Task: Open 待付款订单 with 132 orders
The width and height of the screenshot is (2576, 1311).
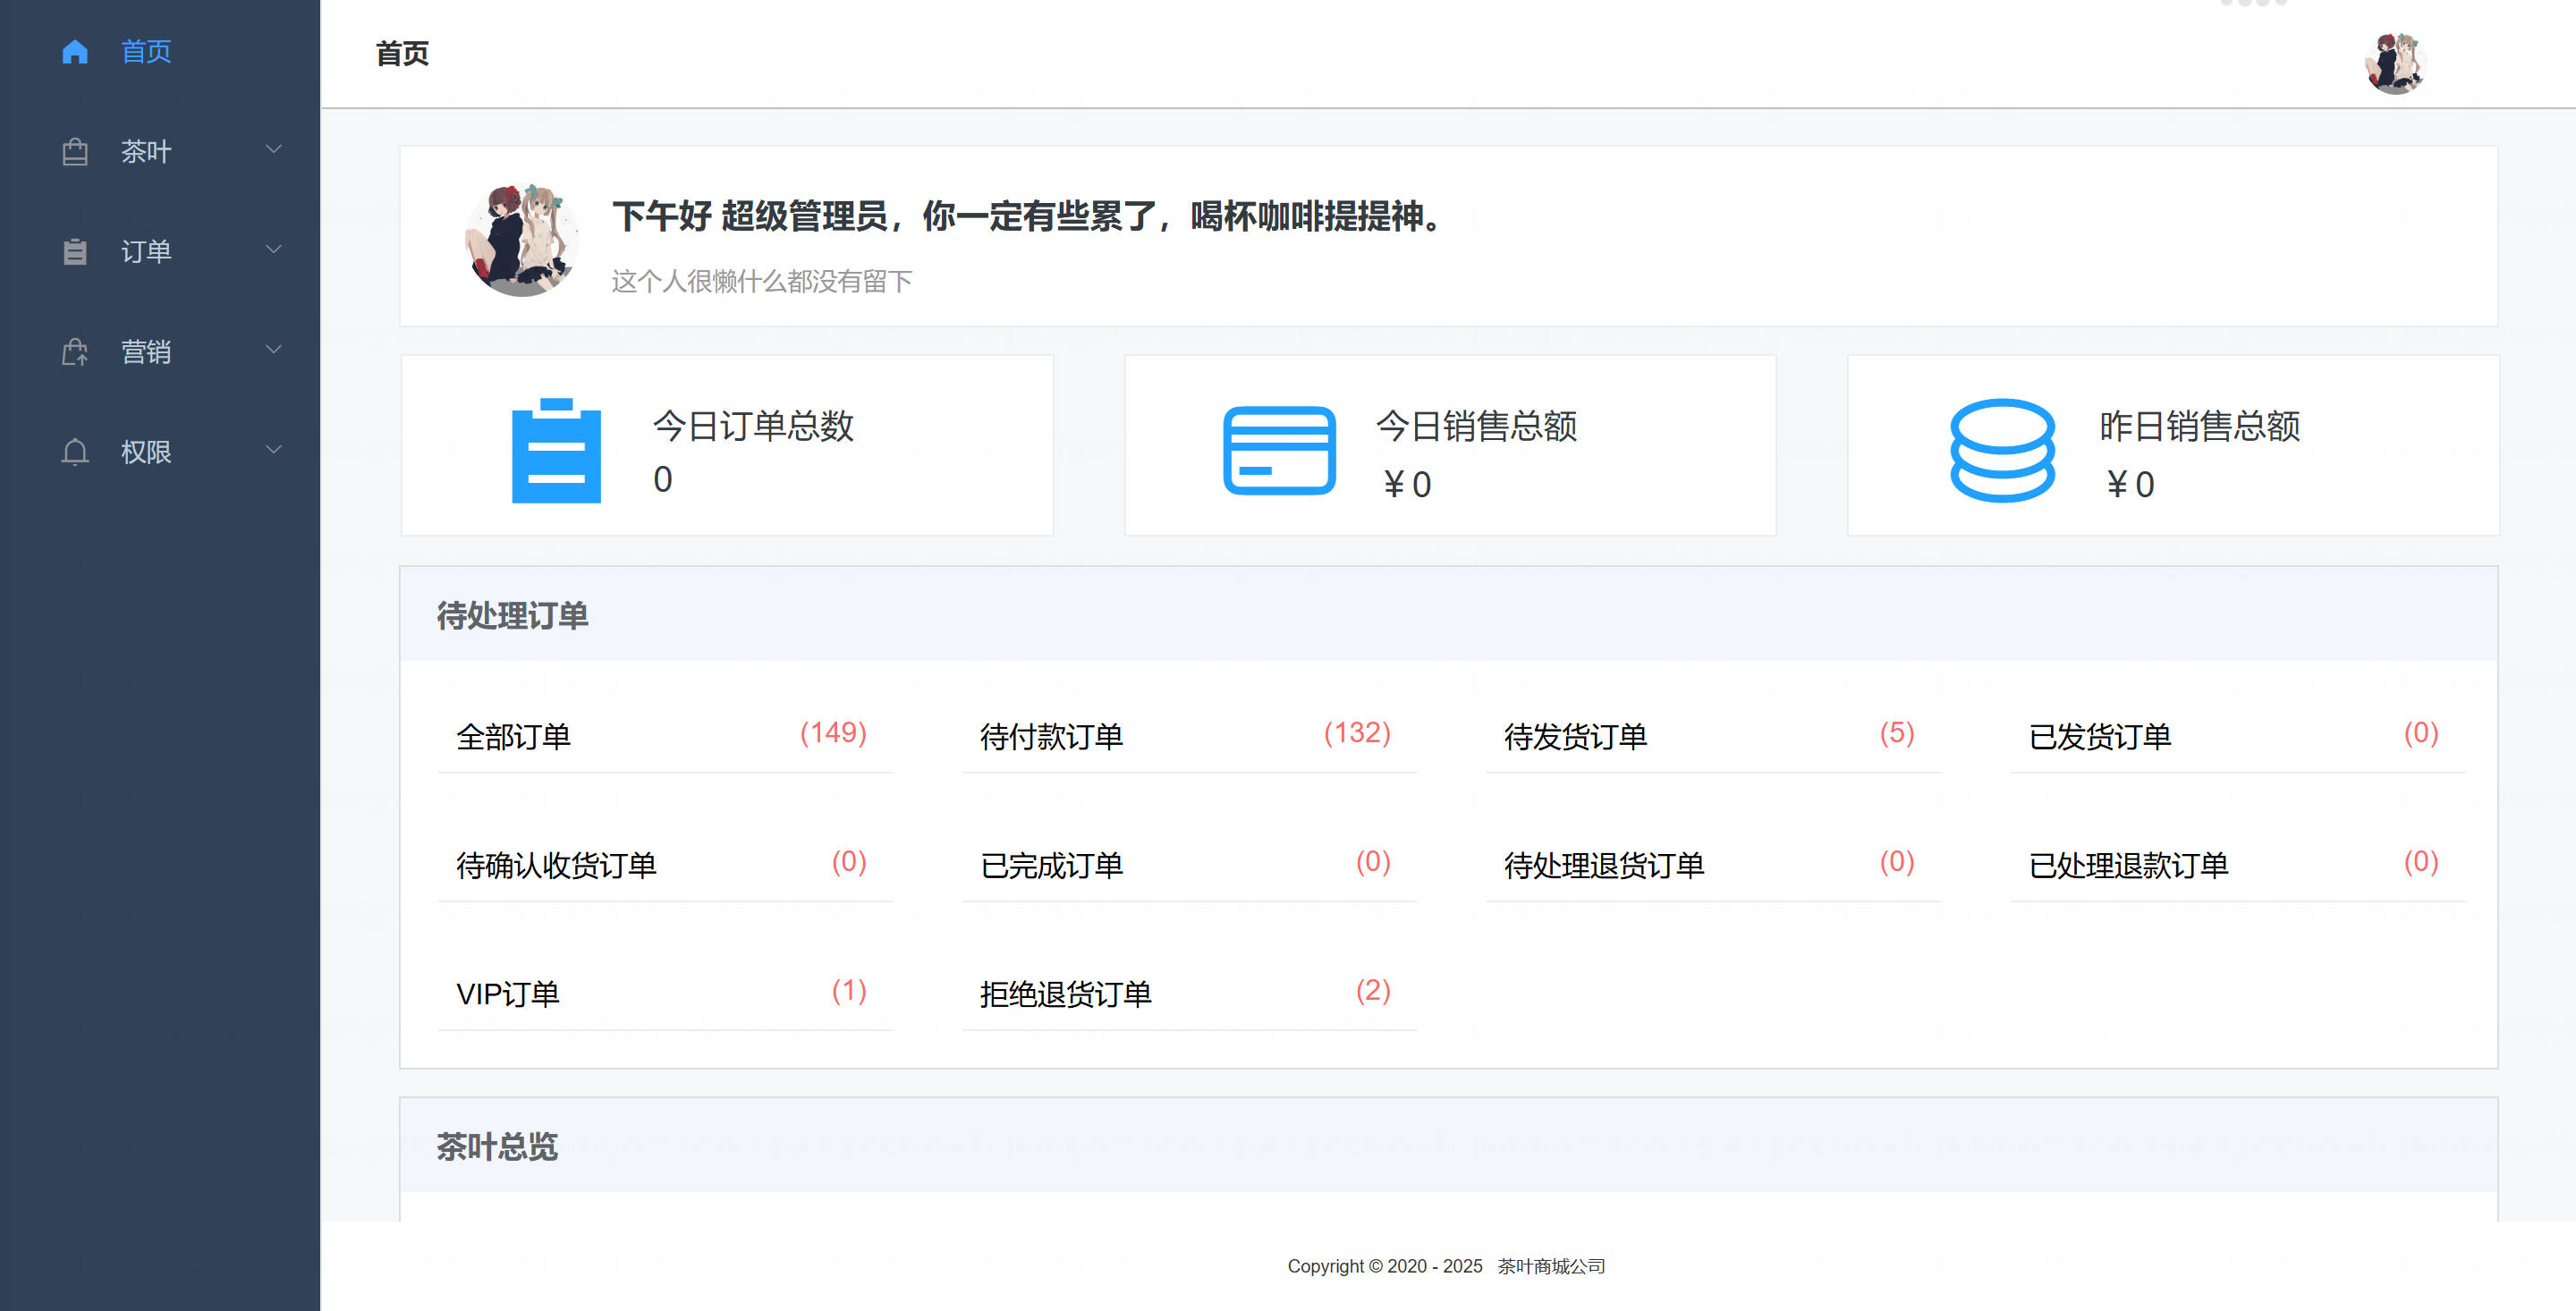Action: coord(1051,737)
